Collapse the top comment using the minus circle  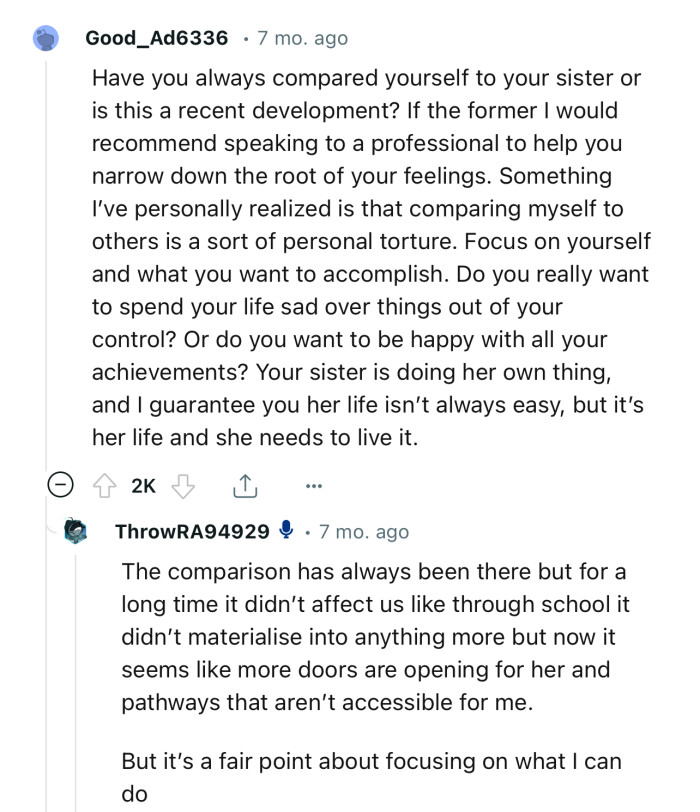tap(62, 485)
